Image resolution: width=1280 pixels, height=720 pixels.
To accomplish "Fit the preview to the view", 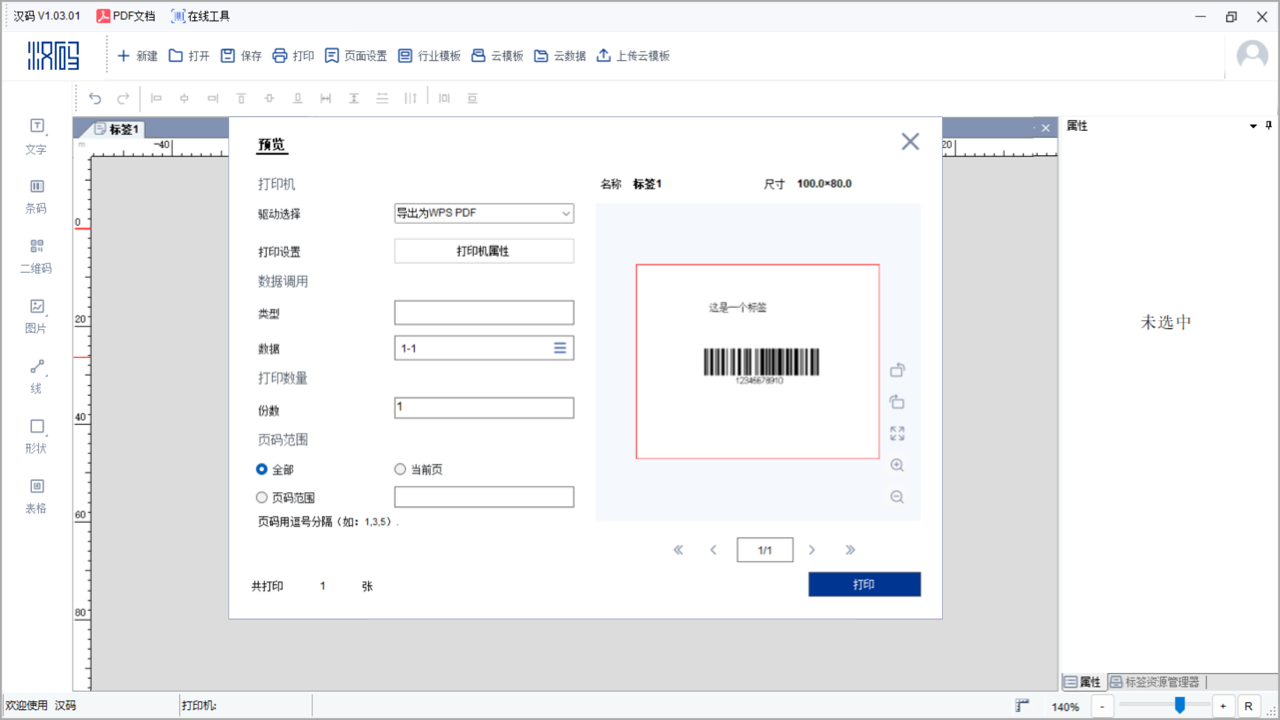I will click(x=896, y=433).
